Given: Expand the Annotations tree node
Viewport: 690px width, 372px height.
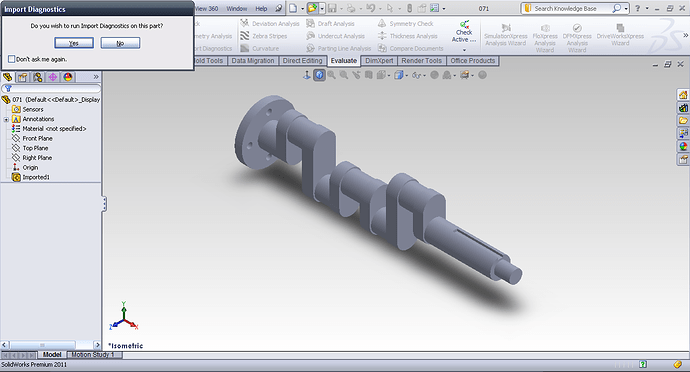Looking at the screenshot, I should tap(6, 119).
